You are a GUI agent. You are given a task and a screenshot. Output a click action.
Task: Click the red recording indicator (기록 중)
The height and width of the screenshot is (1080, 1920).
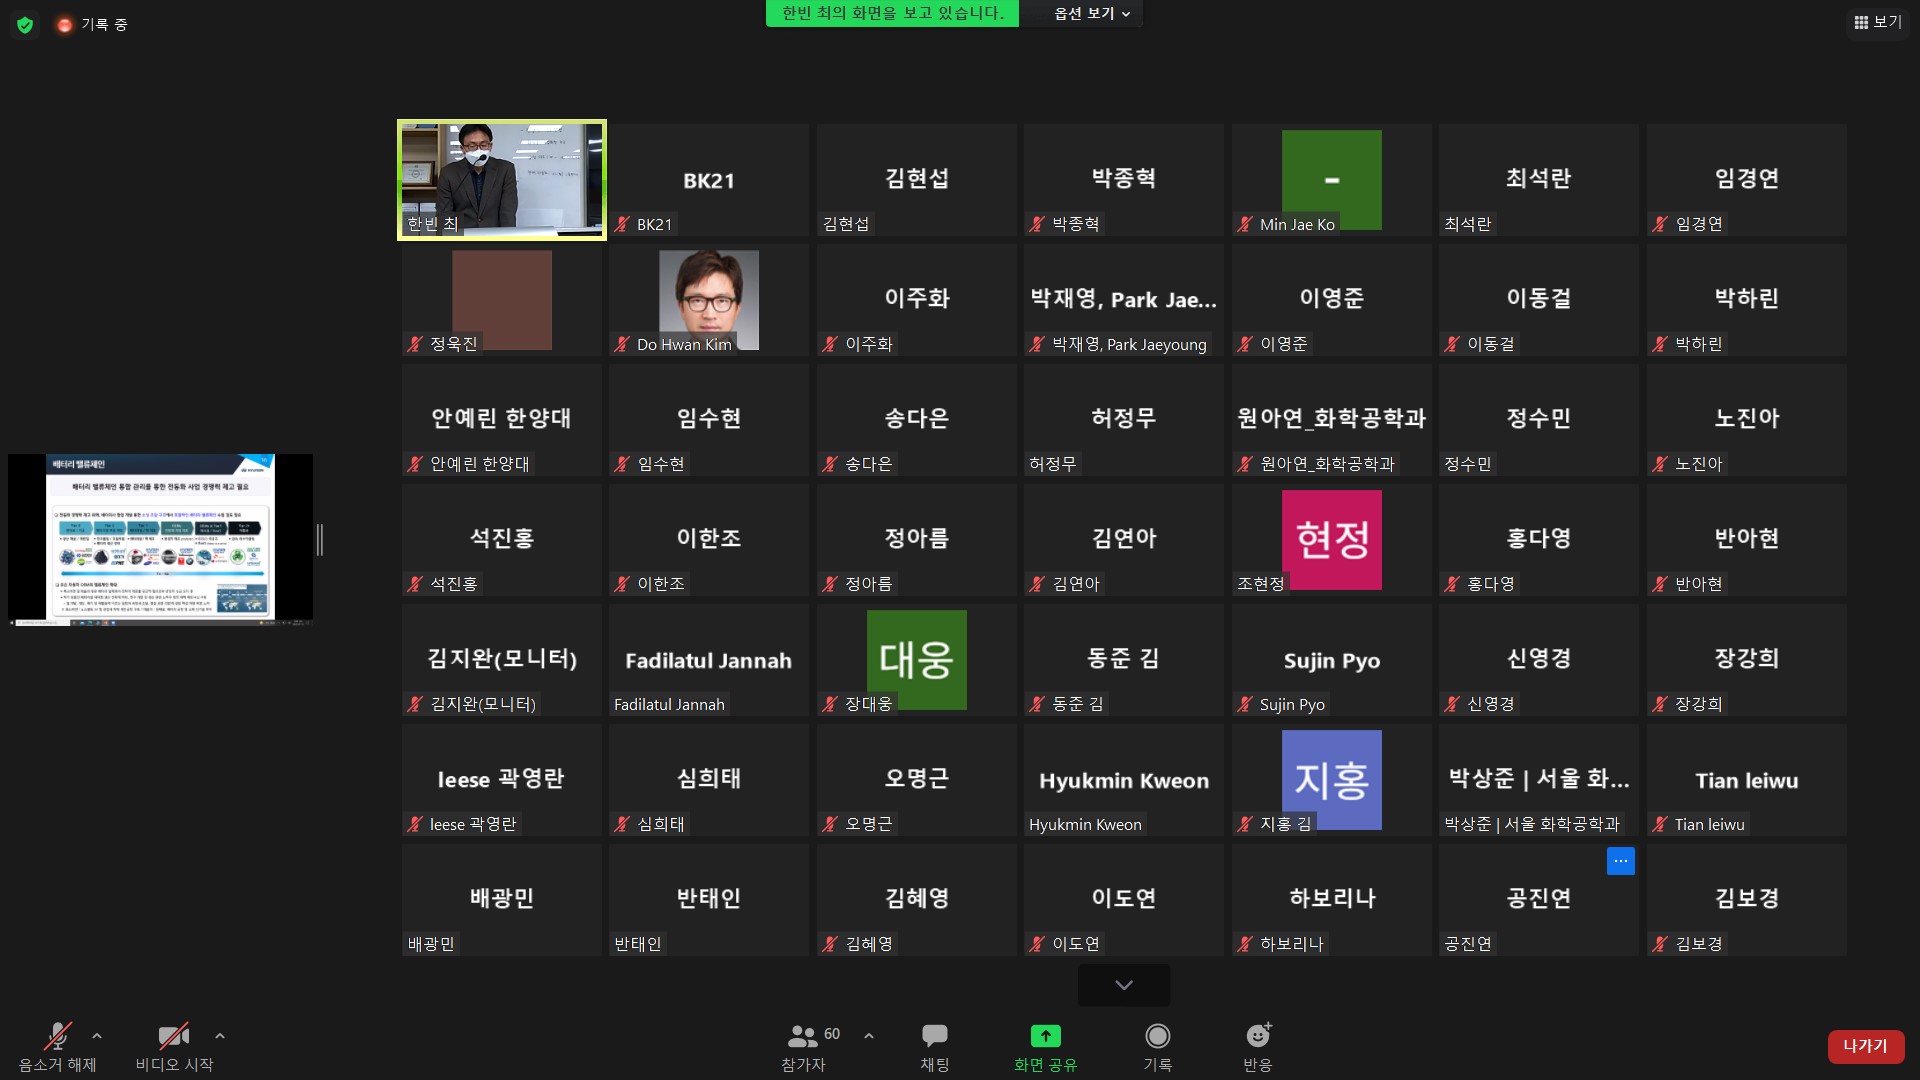pyautogui.click(x=65, y=25)
